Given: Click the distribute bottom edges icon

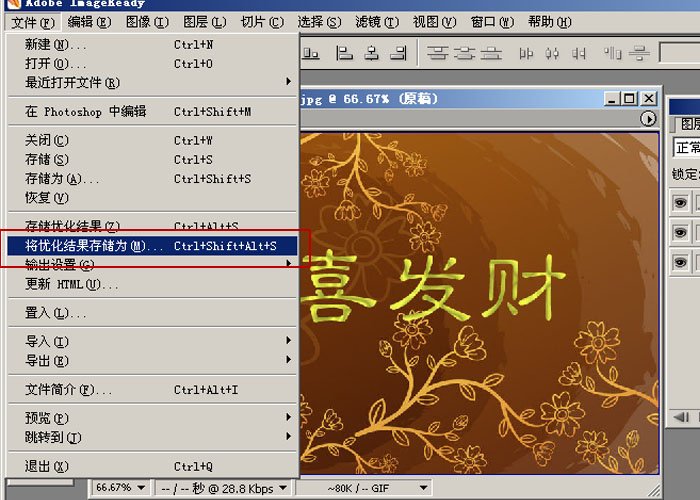Looking at the screenshot, I should [x=491, y=54].
